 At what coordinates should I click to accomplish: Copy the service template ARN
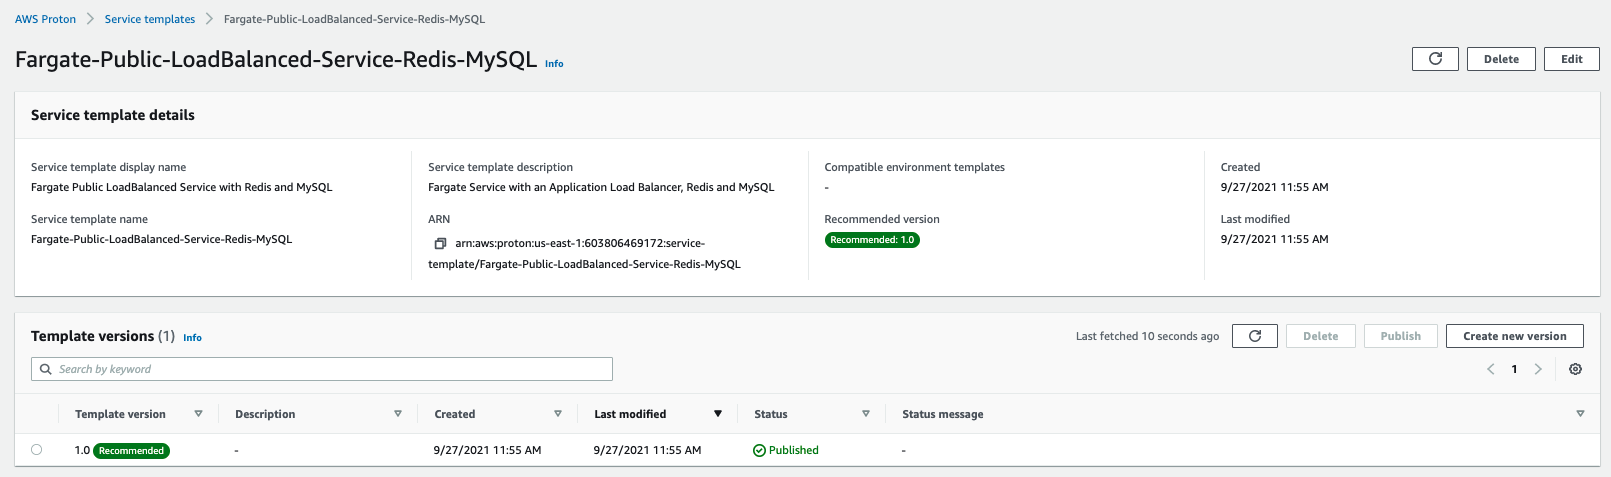coord(439,243)
